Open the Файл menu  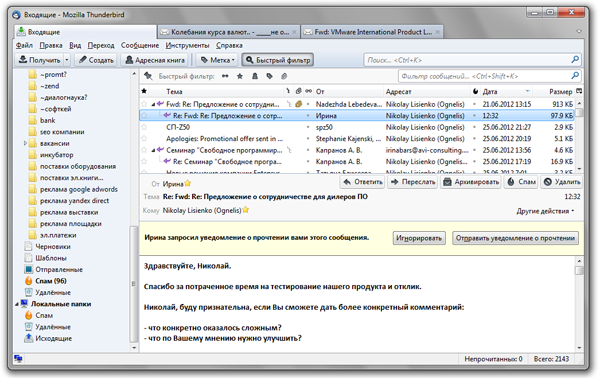pyautogui.click(x=24, y=45)
